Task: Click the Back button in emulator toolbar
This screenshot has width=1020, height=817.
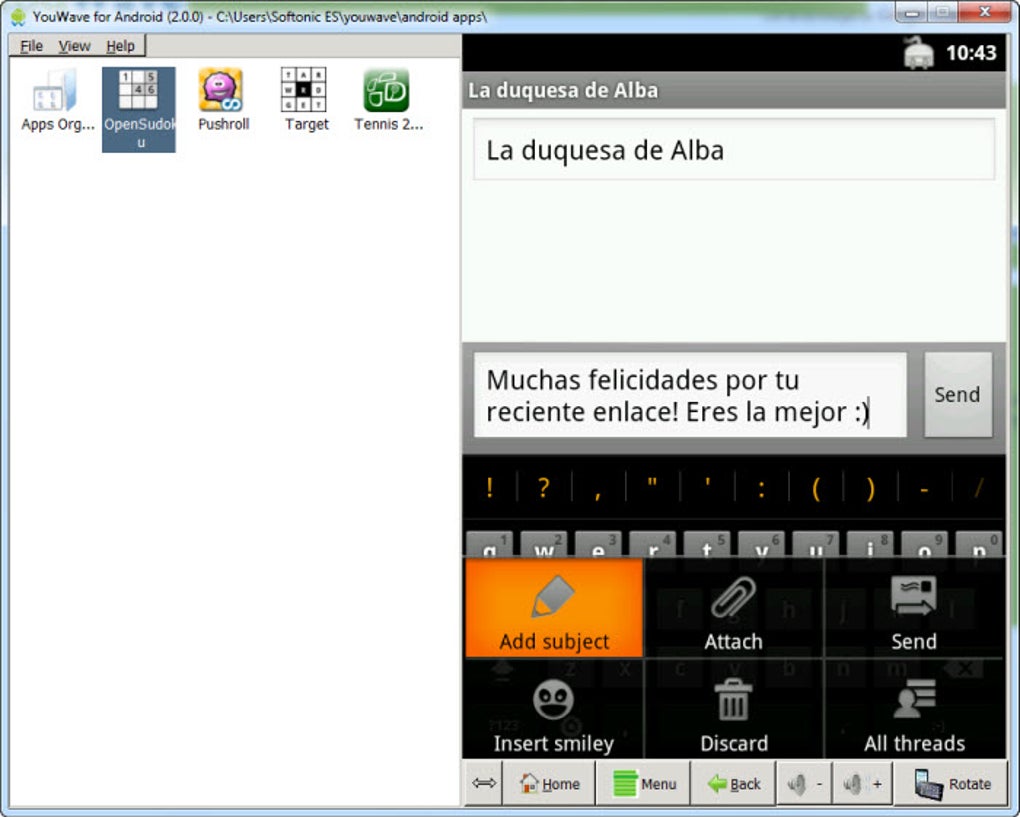Action: coord(734,784)
